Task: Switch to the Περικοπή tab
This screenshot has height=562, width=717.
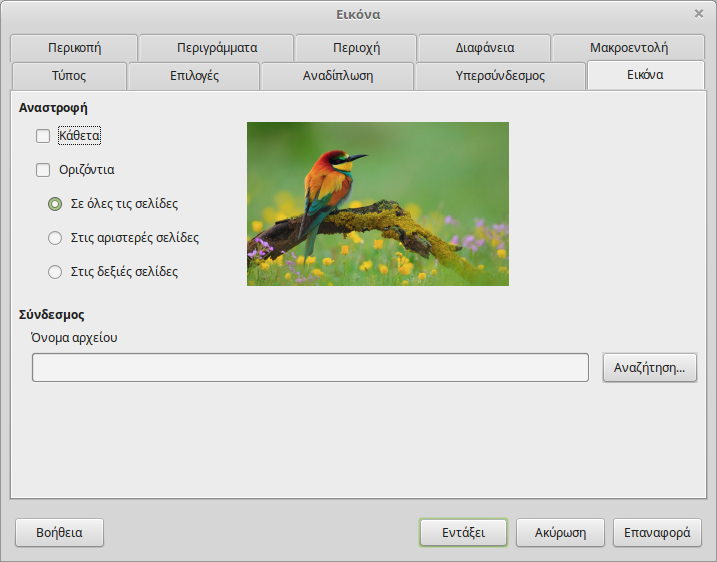Action: click(74, 47)
